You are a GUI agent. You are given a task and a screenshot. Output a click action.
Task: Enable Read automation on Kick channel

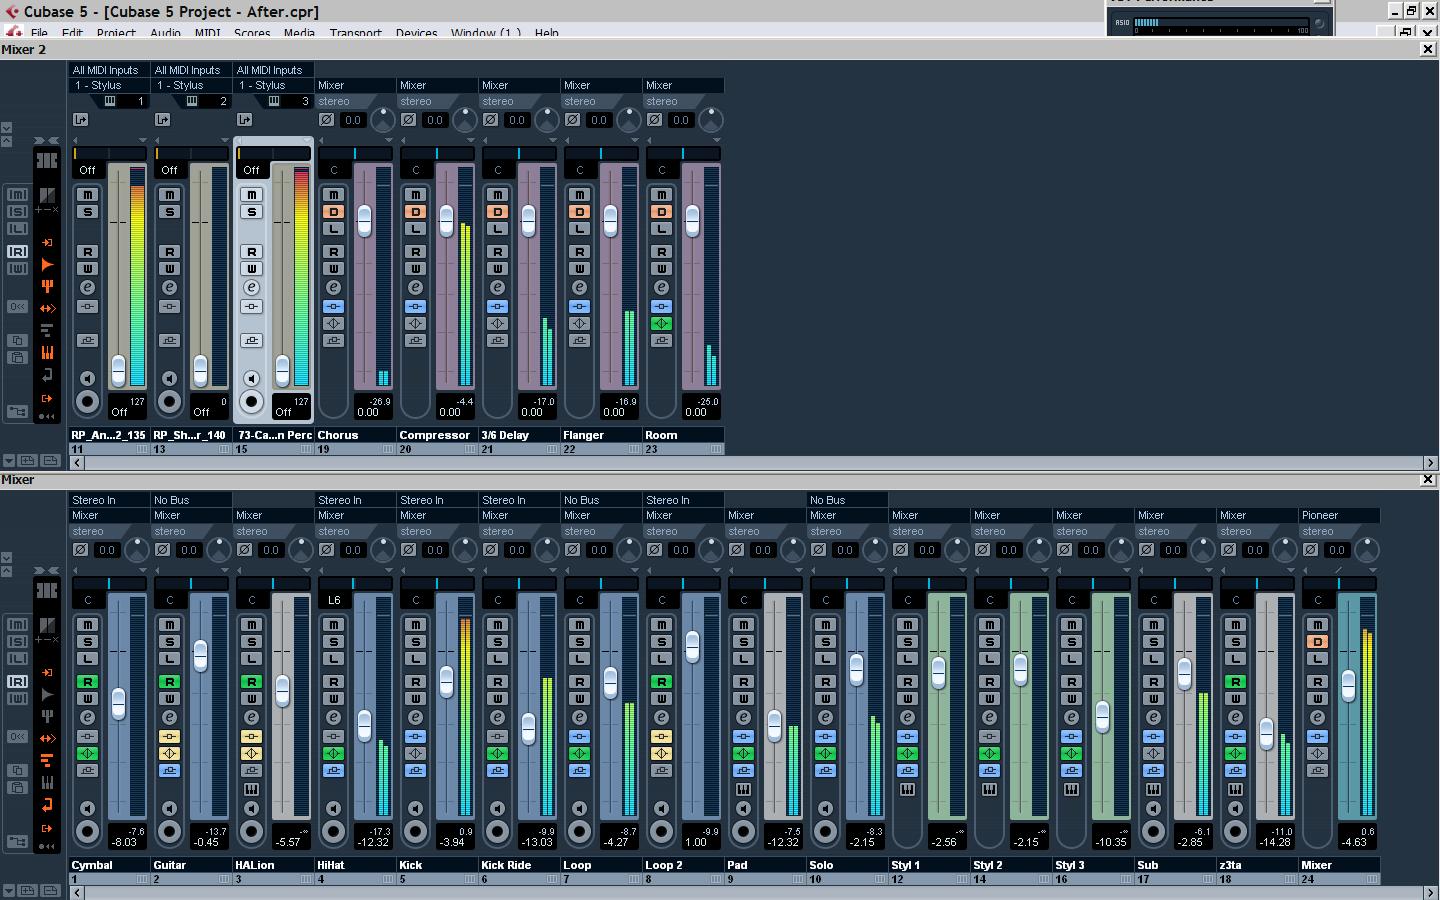click(x=416, y=681)
